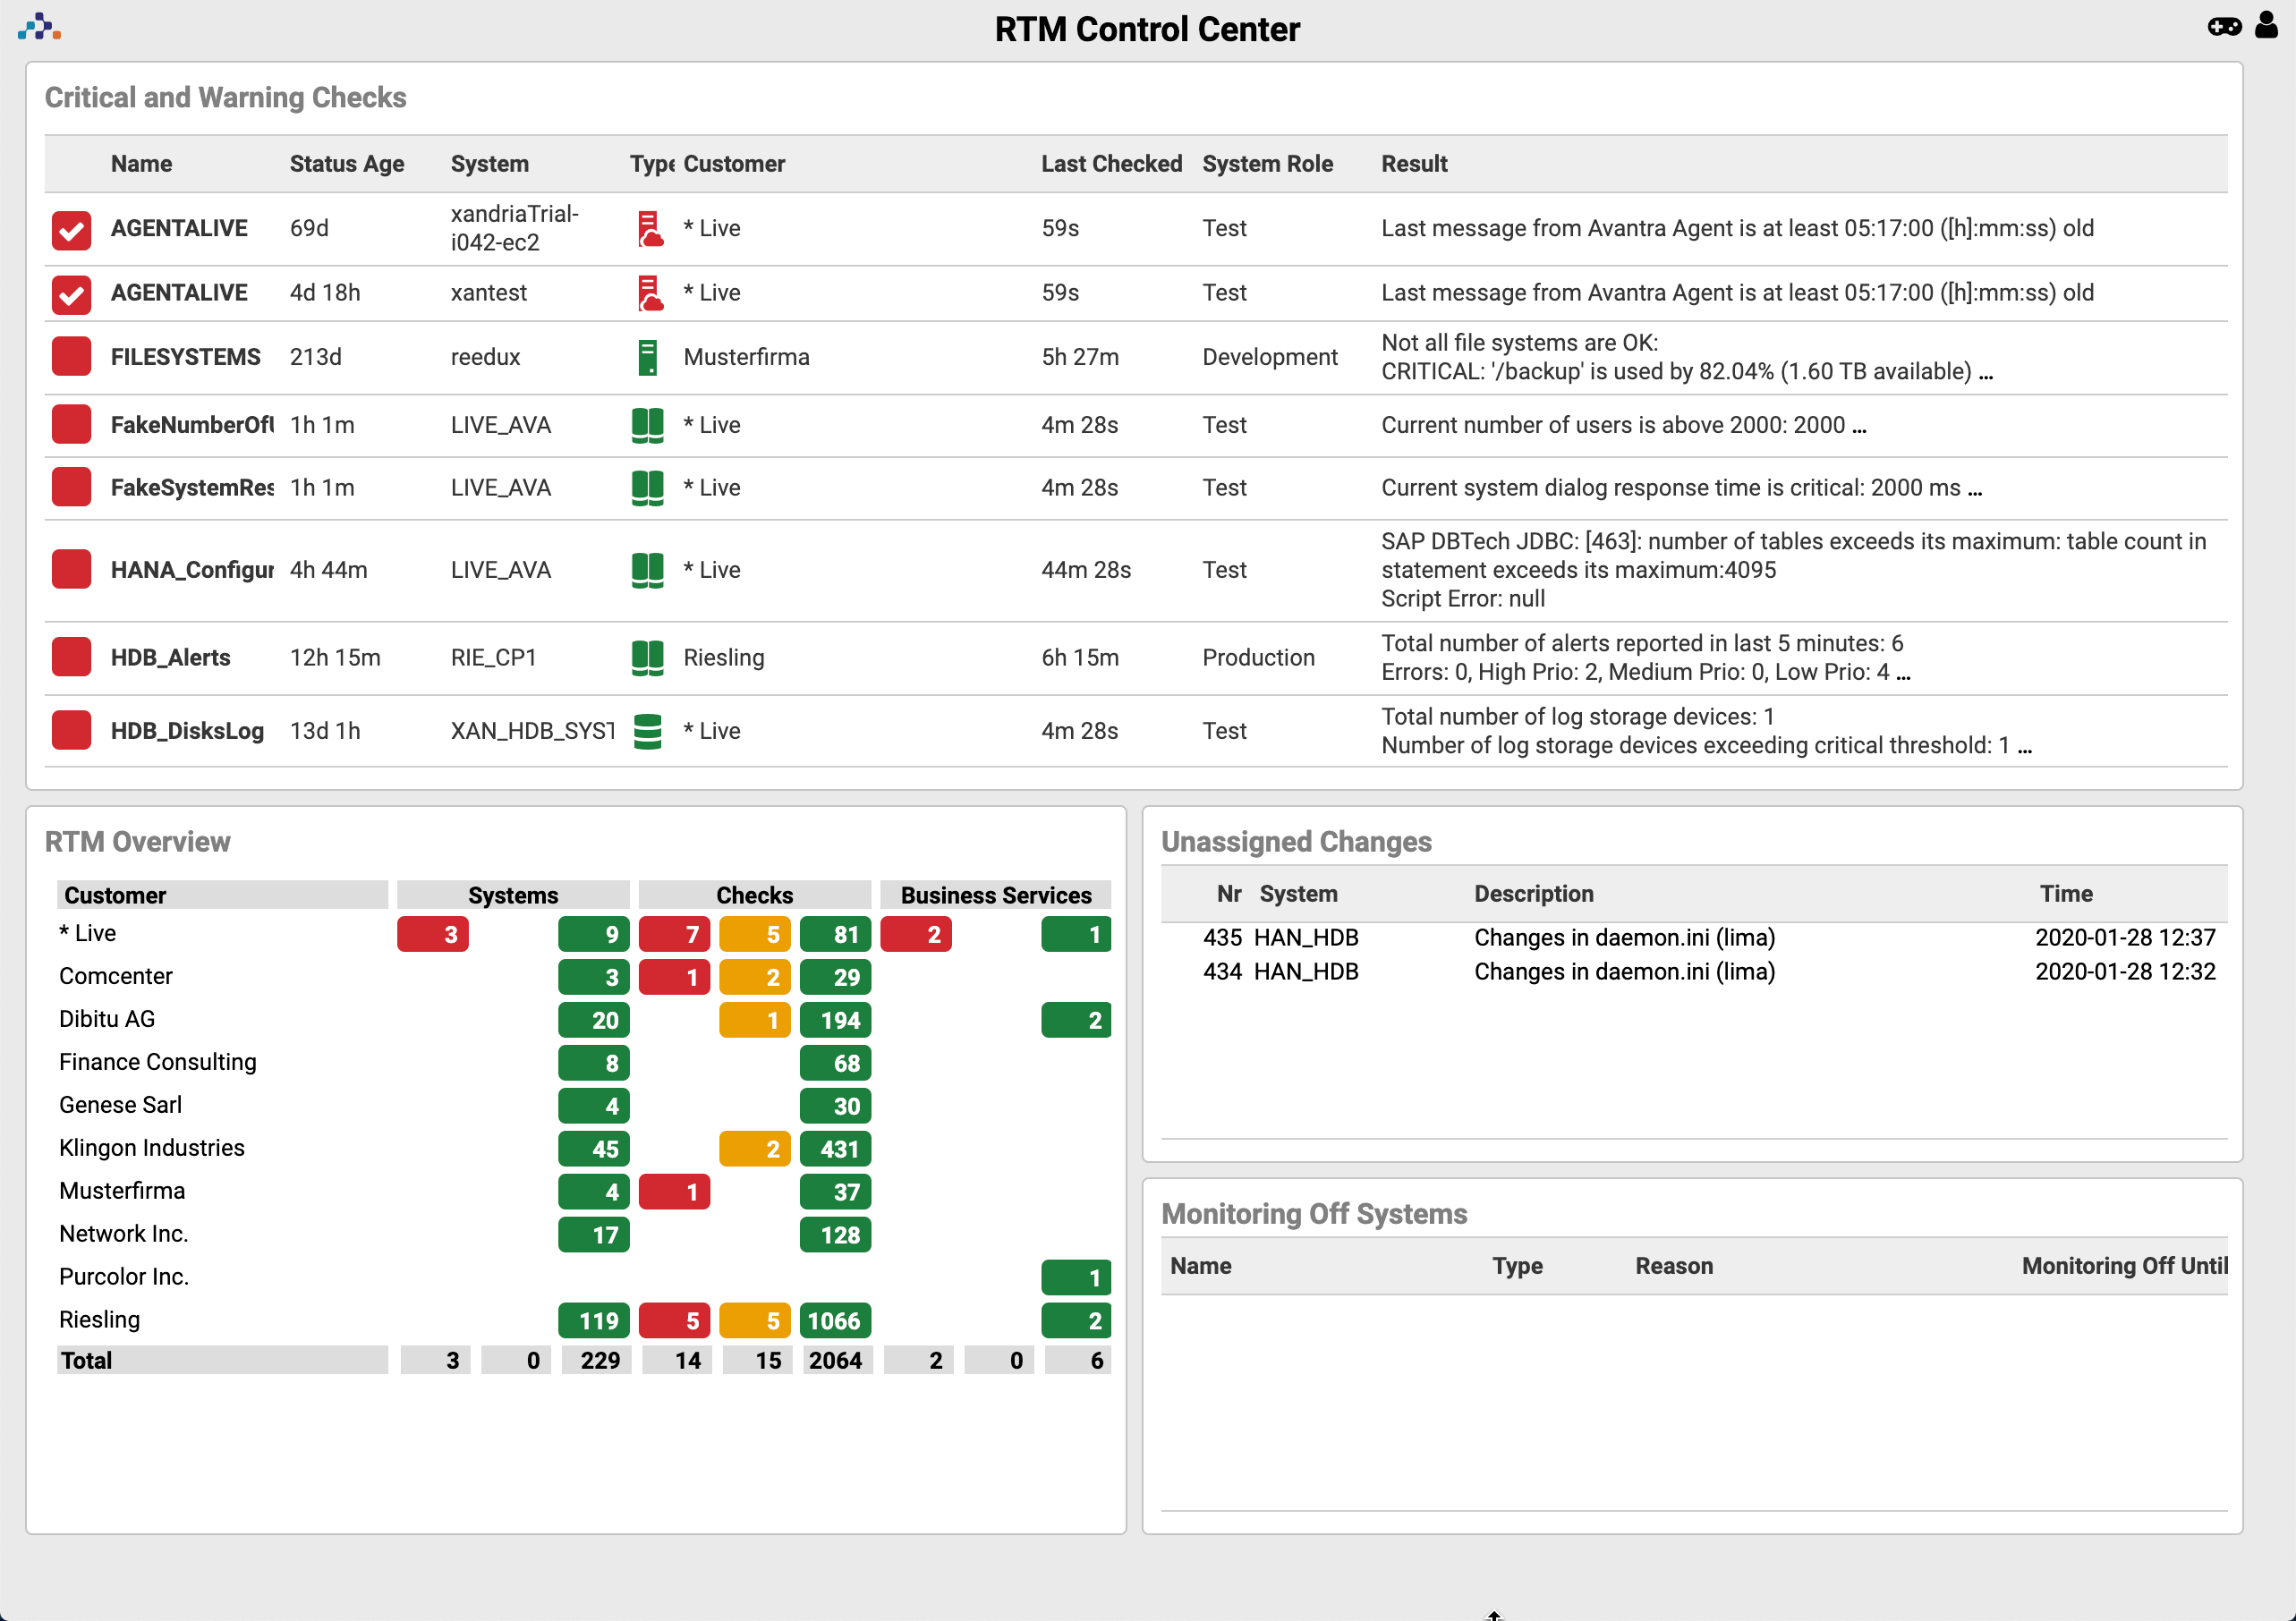
Task: Click the Description header in Unassigned Changes
Action: point(1533,894)
